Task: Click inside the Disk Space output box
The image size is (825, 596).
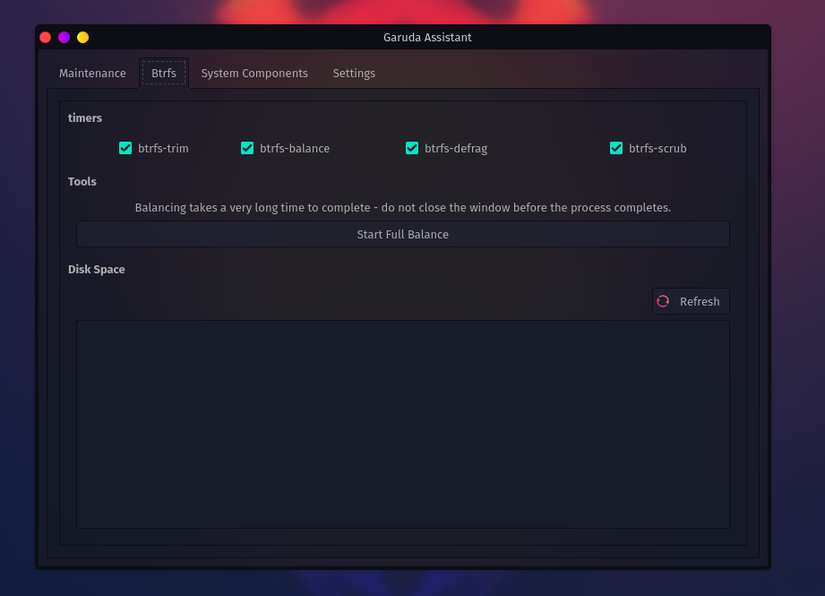Action: click(x=403, y=424)
